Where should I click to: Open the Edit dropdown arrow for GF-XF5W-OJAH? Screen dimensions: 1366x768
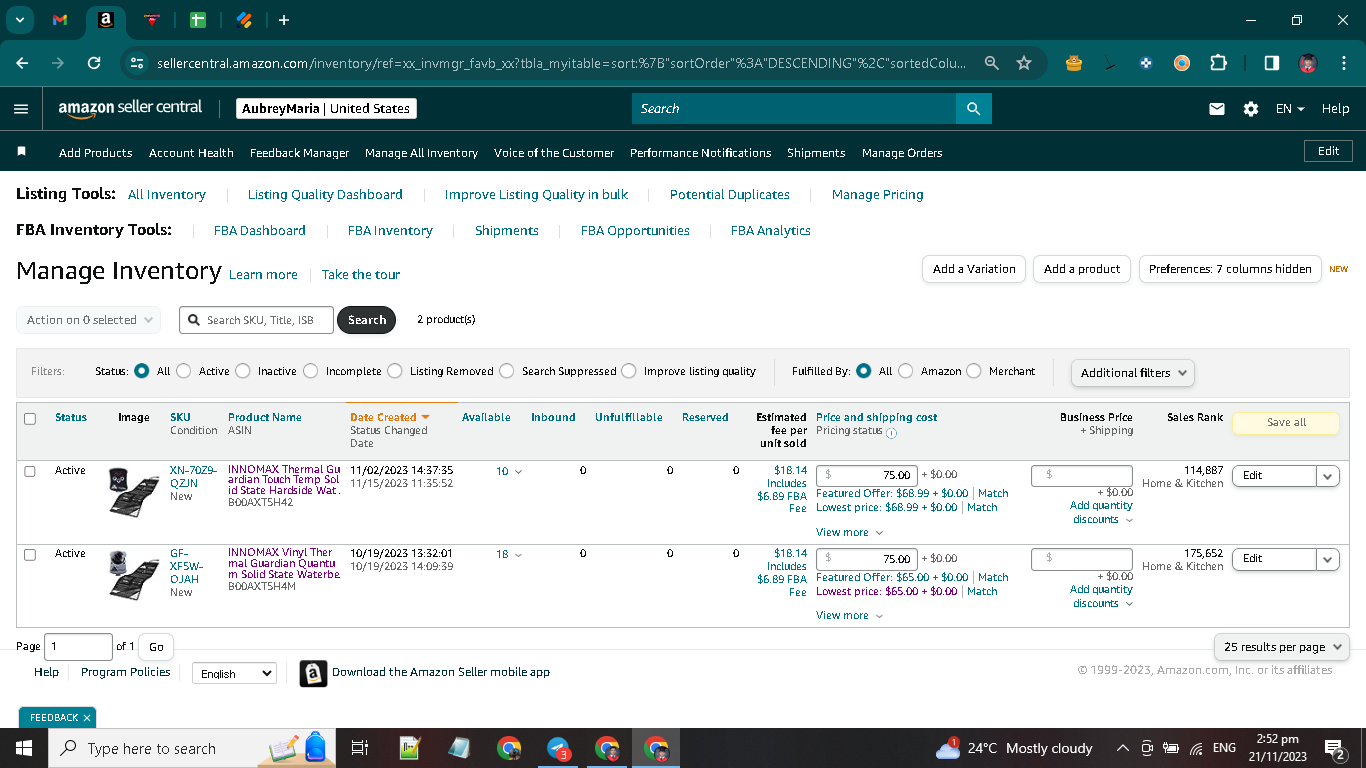[x=1328, y=559]
